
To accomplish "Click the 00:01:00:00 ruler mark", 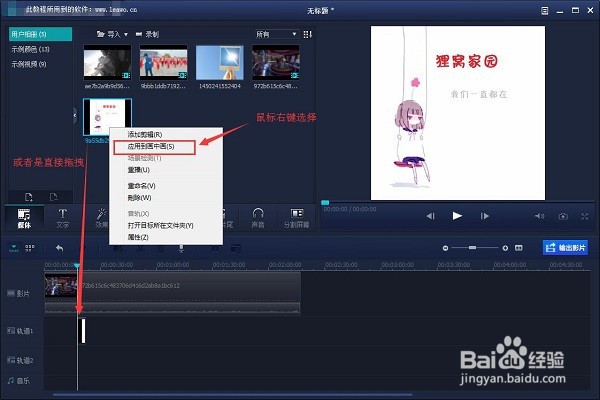I will (173, 264).
